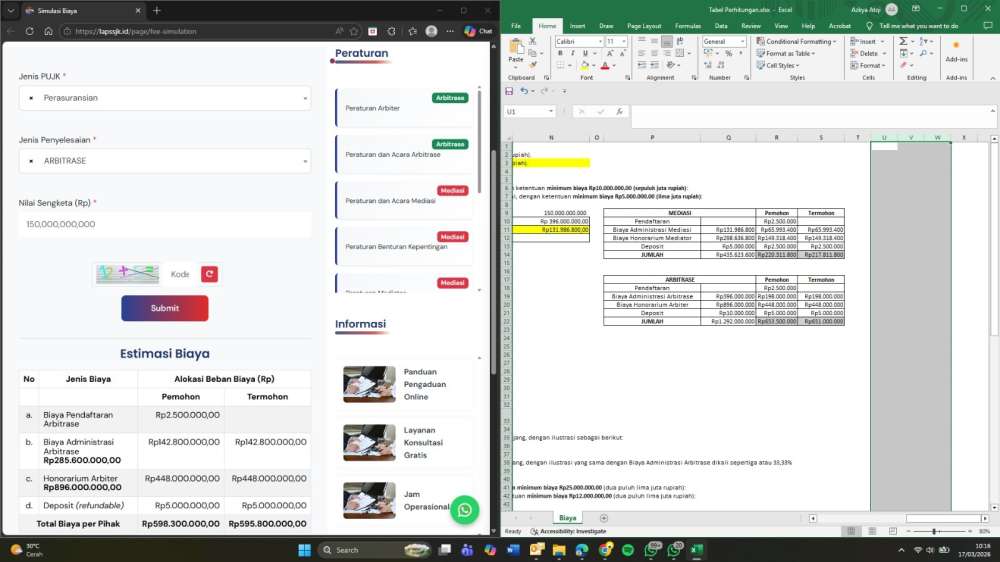The width and height of the screenshot is (1000, 562).
Task: Switch to the Formulas ribbon tab
Action: tap(688, 26)
